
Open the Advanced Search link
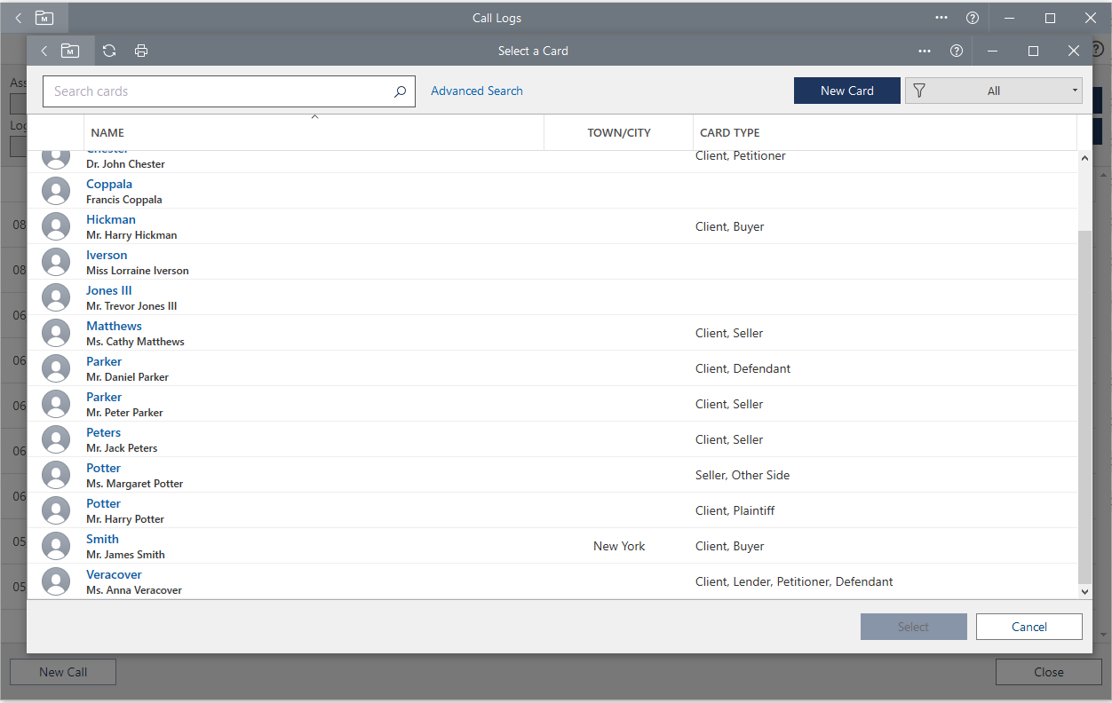pyautogui.click(x=477, y=91)
